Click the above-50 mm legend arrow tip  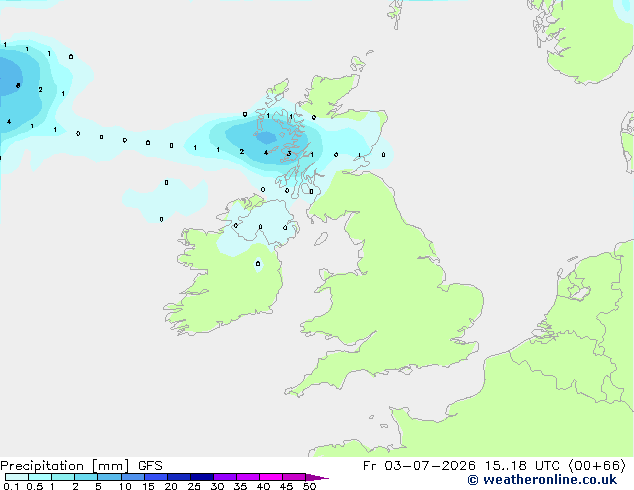317,478
